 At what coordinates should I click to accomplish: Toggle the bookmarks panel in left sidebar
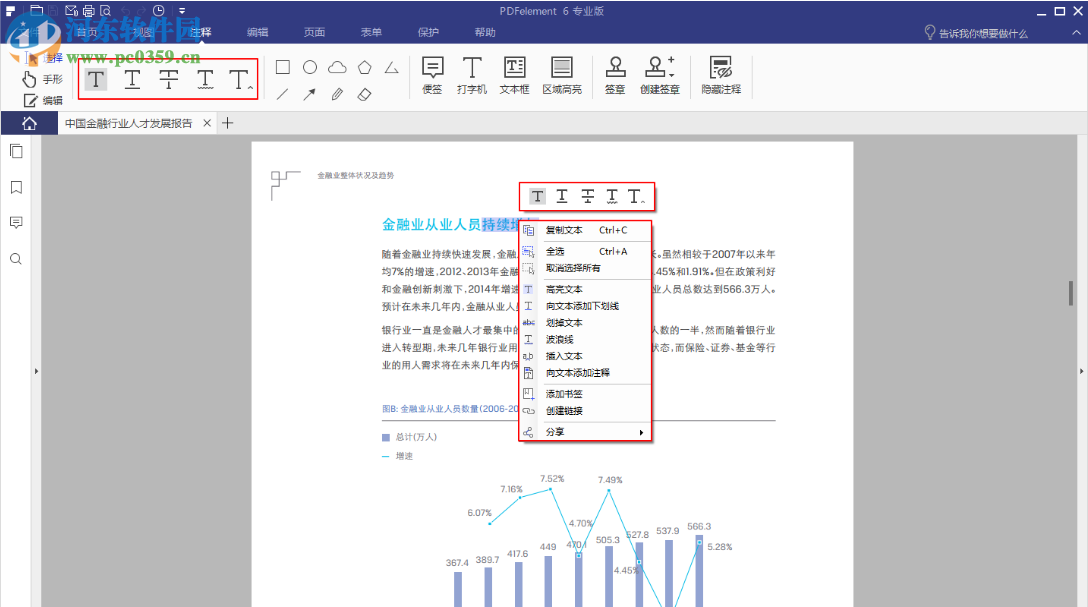tap(16, 186)
